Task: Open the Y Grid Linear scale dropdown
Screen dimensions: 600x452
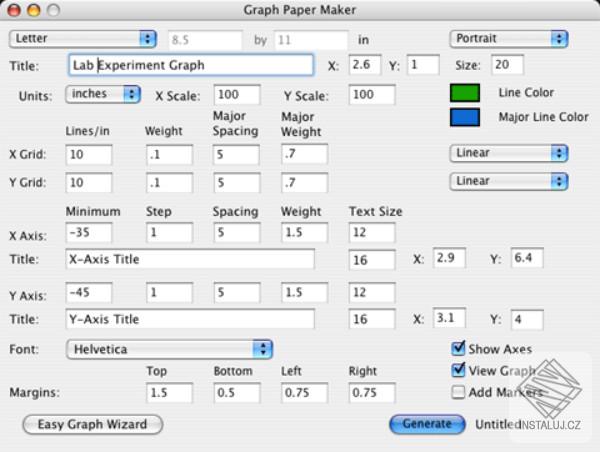Action: point(509,181)
